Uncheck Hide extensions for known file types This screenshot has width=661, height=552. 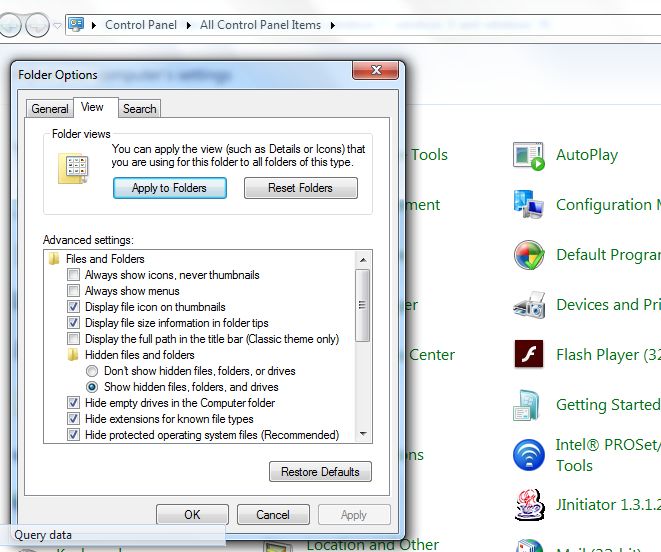point(73,419)
